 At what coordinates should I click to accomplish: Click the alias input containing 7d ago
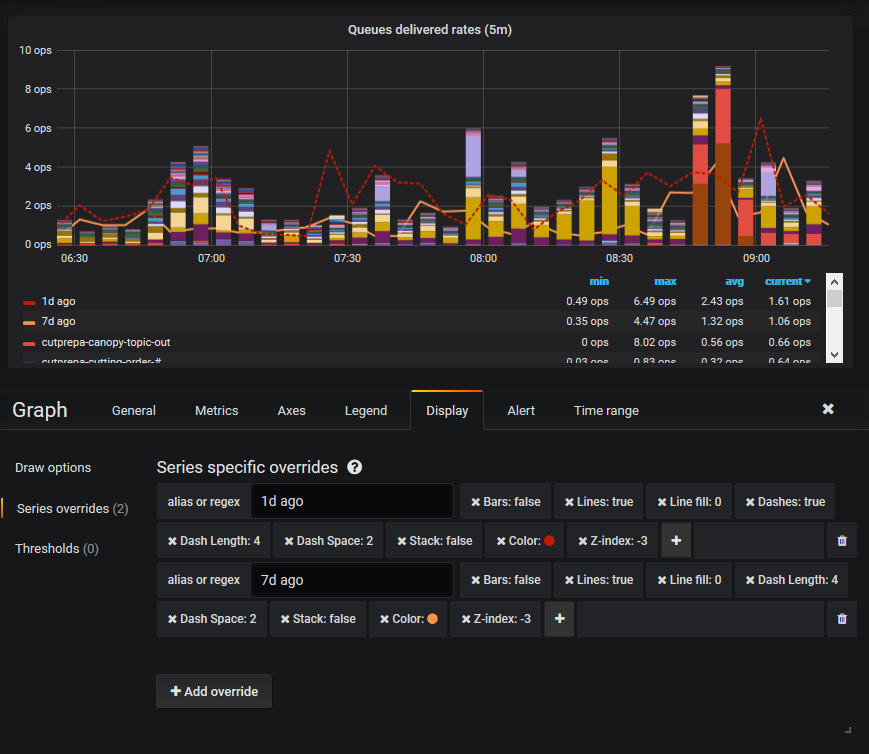(x=352, y=579)
